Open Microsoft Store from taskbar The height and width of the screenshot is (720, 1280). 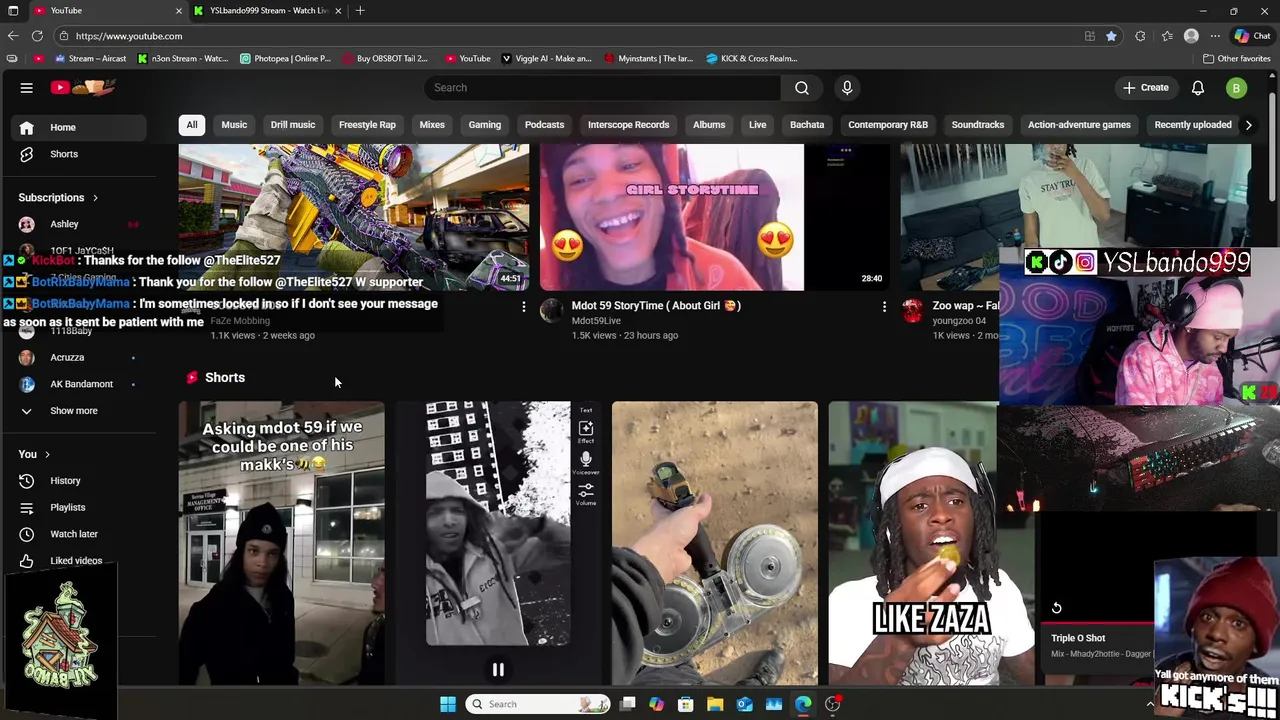click(686, 704)
